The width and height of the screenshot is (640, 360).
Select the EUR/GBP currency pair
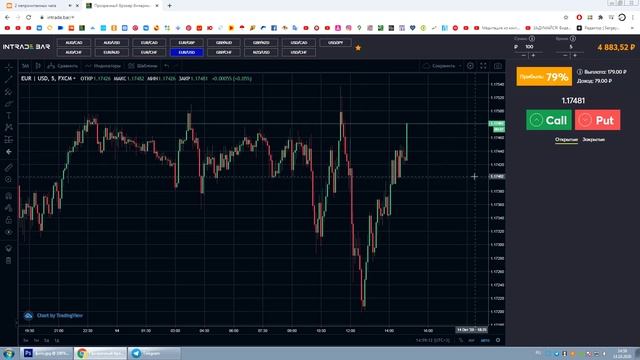(186, 42)
